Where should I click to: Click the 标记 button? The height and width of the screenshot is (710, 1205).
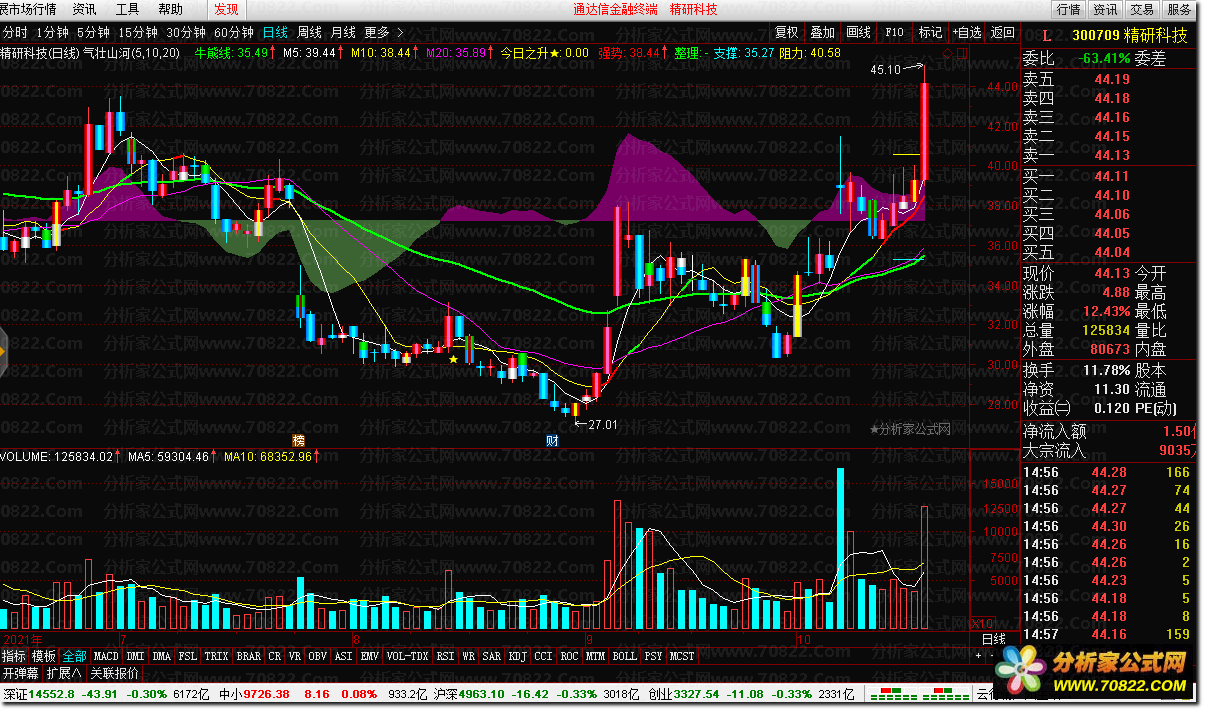coord(930,32)
